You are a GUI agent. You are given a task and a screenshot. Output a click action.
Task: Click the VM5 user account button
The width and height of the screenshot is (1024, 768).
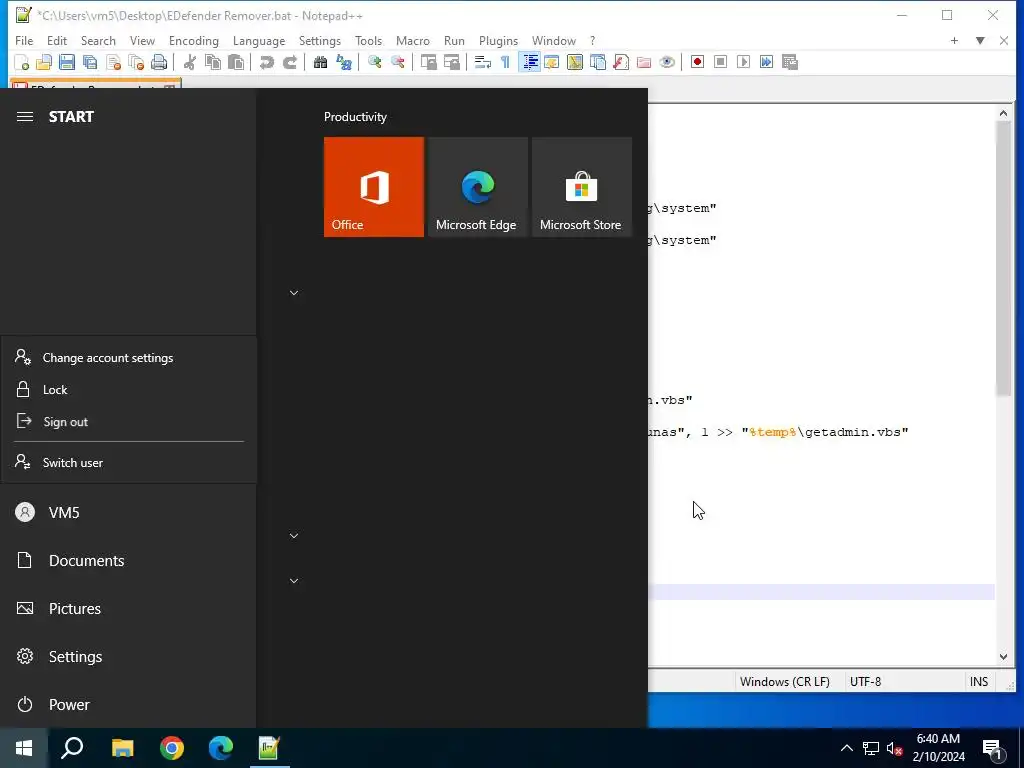pos(129,513)
